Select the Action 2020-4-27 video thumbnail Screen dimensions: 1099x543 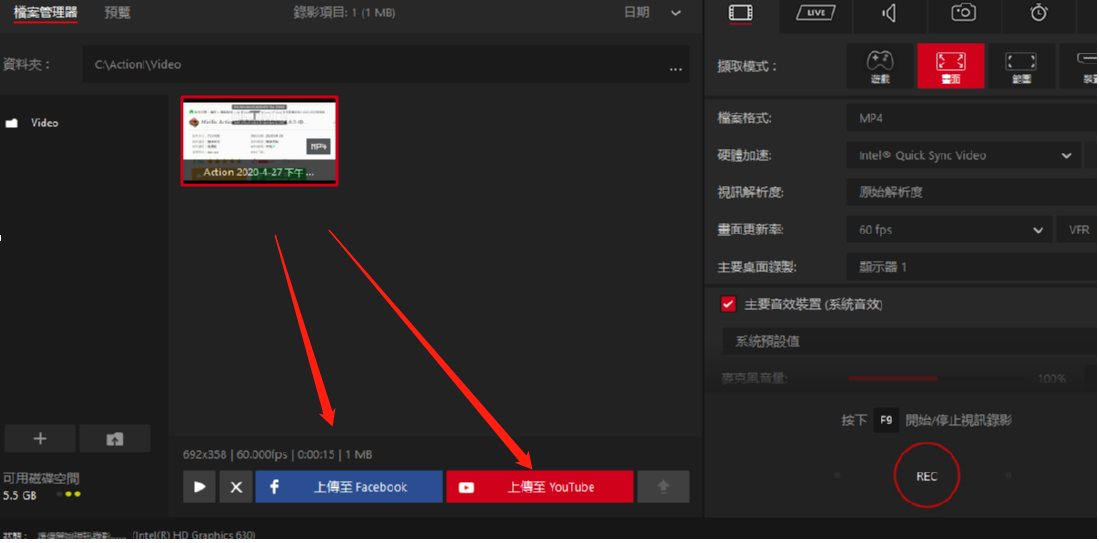coord(259,141)
